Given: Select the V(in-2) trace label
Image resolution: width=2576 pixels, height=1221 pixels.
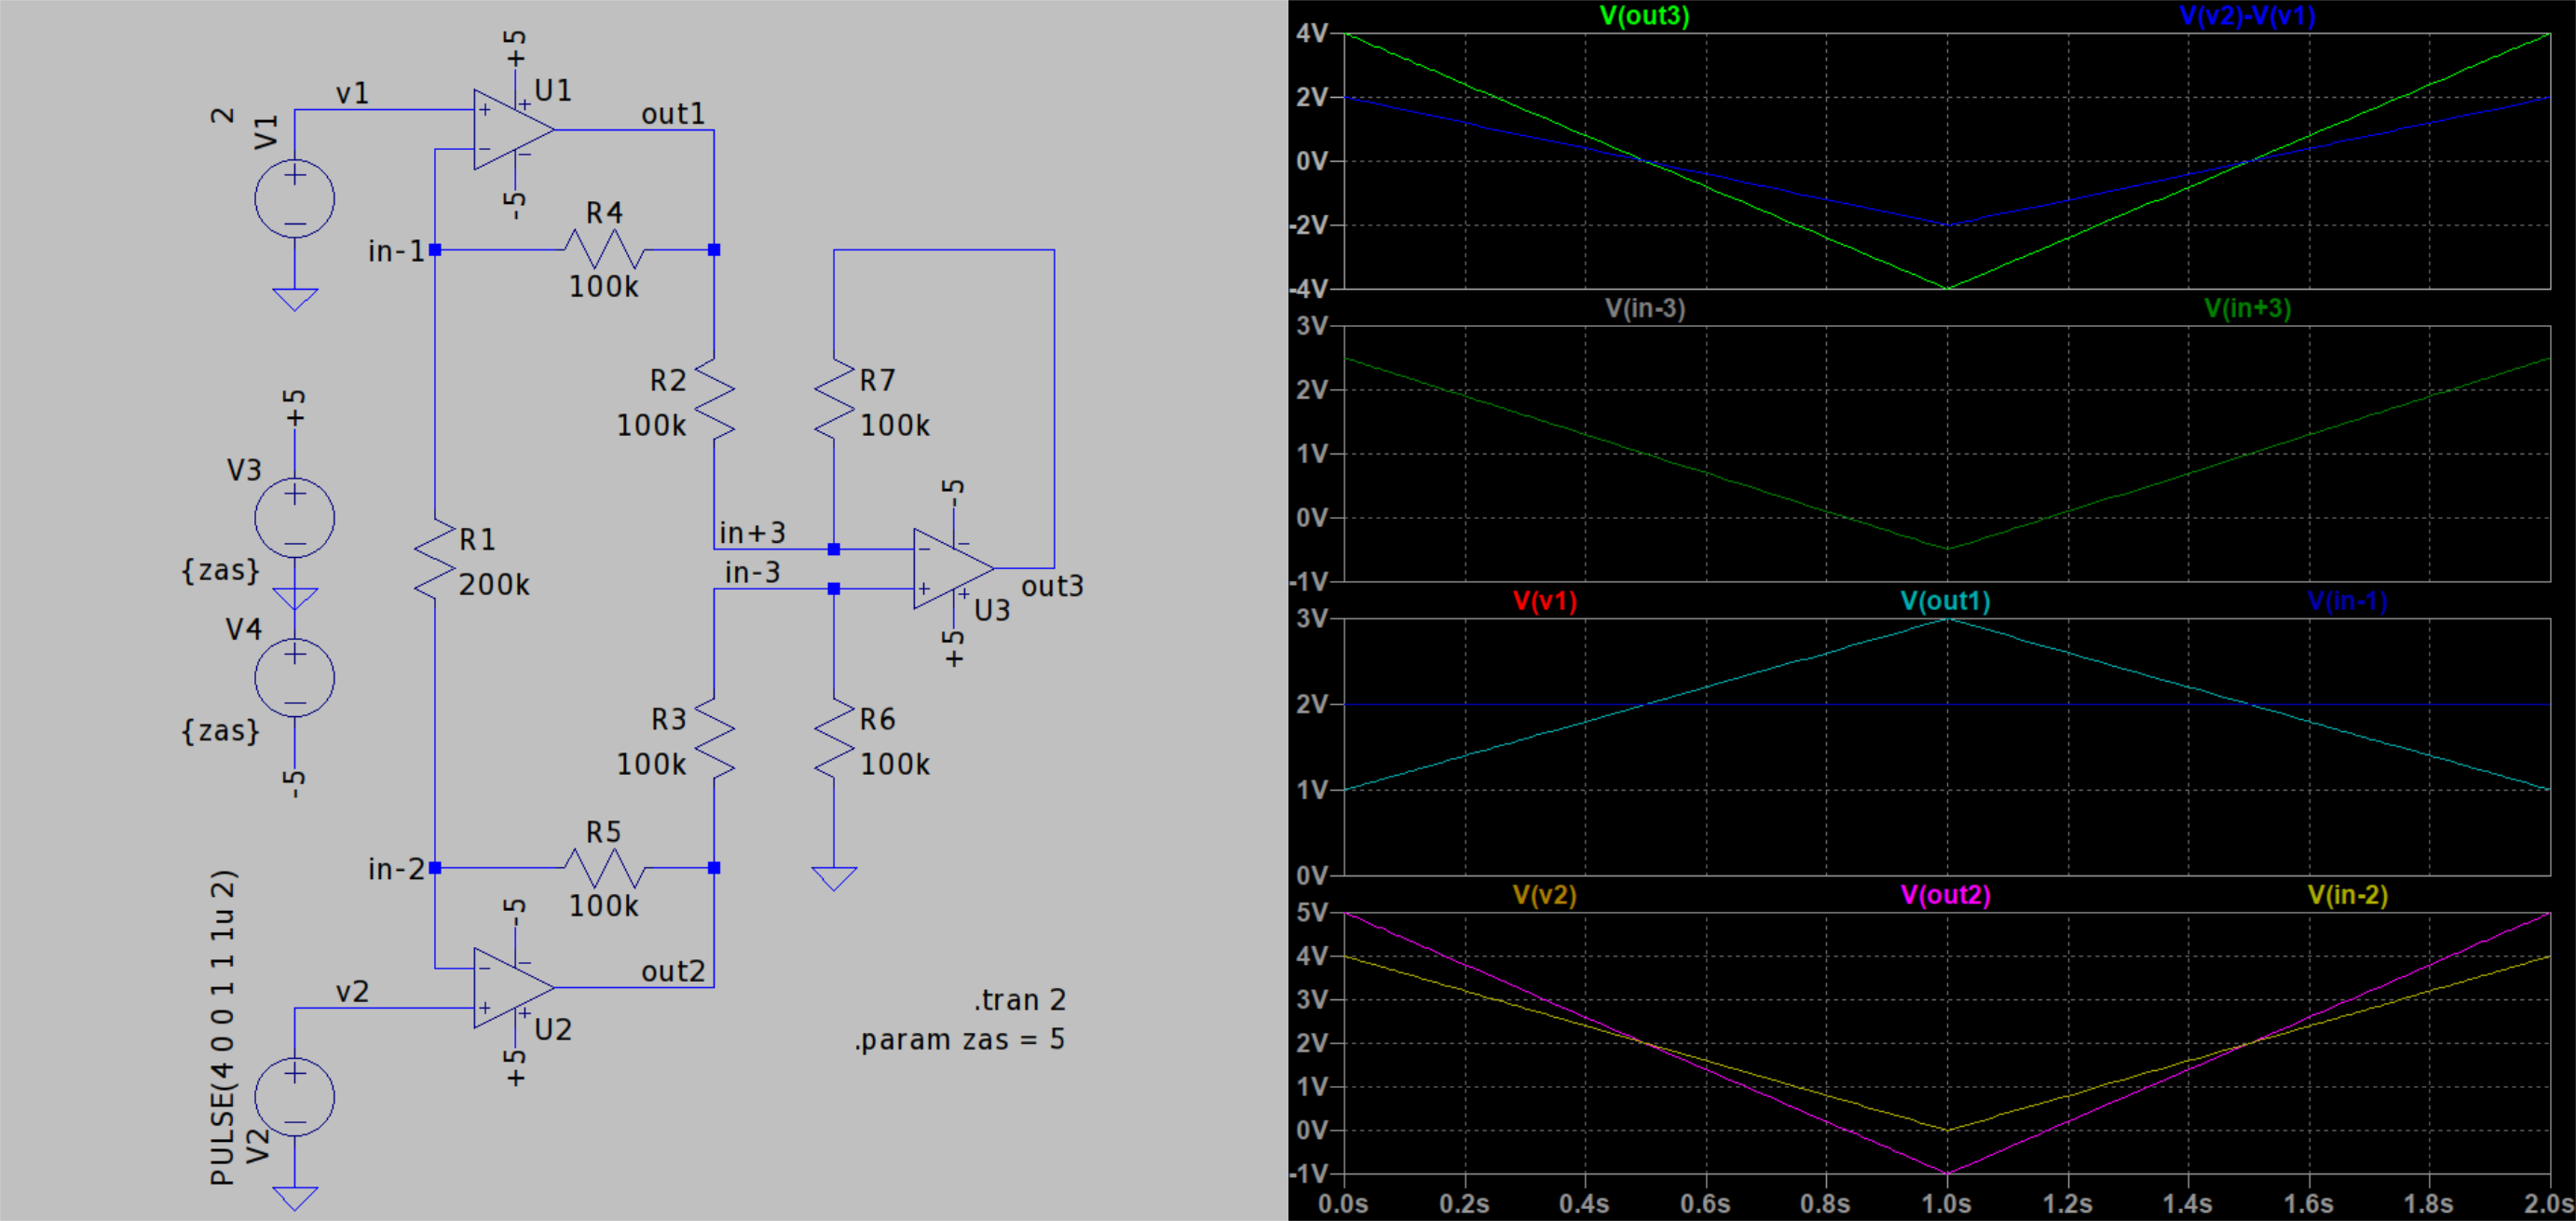Looking at the screenshot, I should 2347,894.
